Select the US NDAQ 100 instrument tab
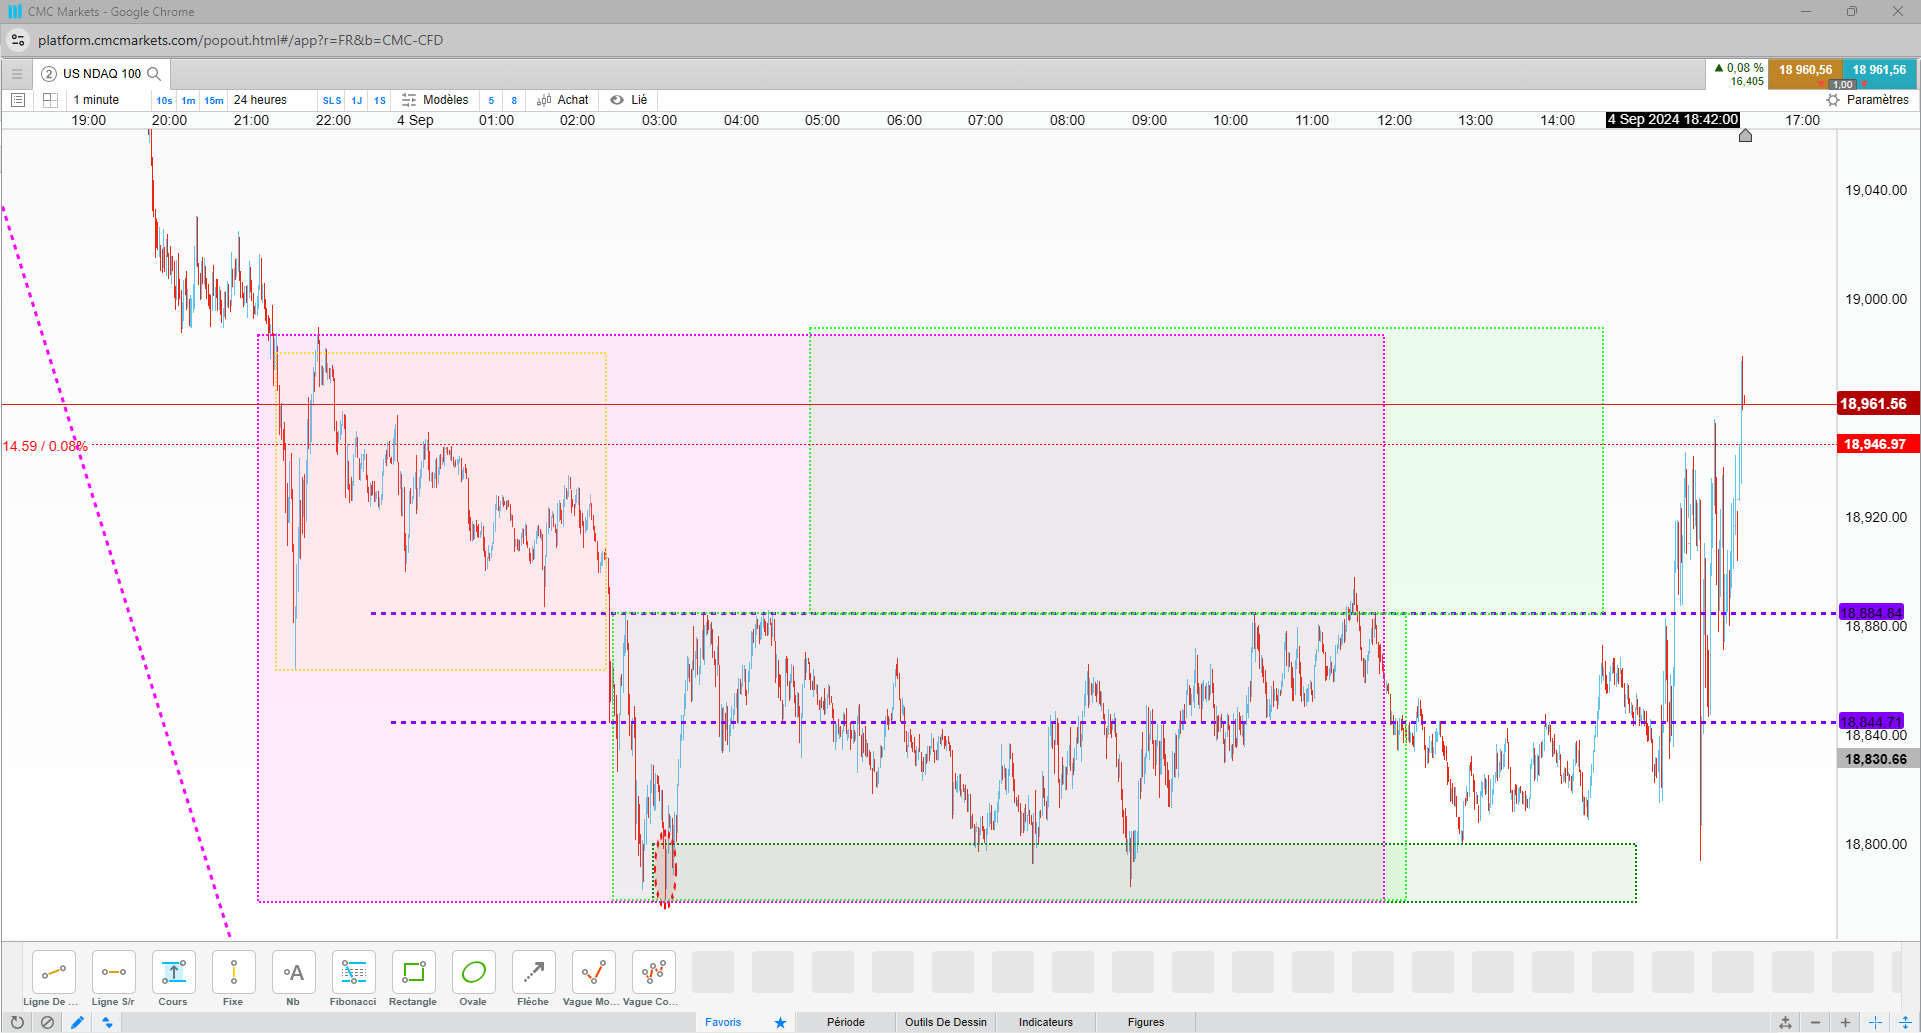The image size is (1921, 1033). coord(102,74)
